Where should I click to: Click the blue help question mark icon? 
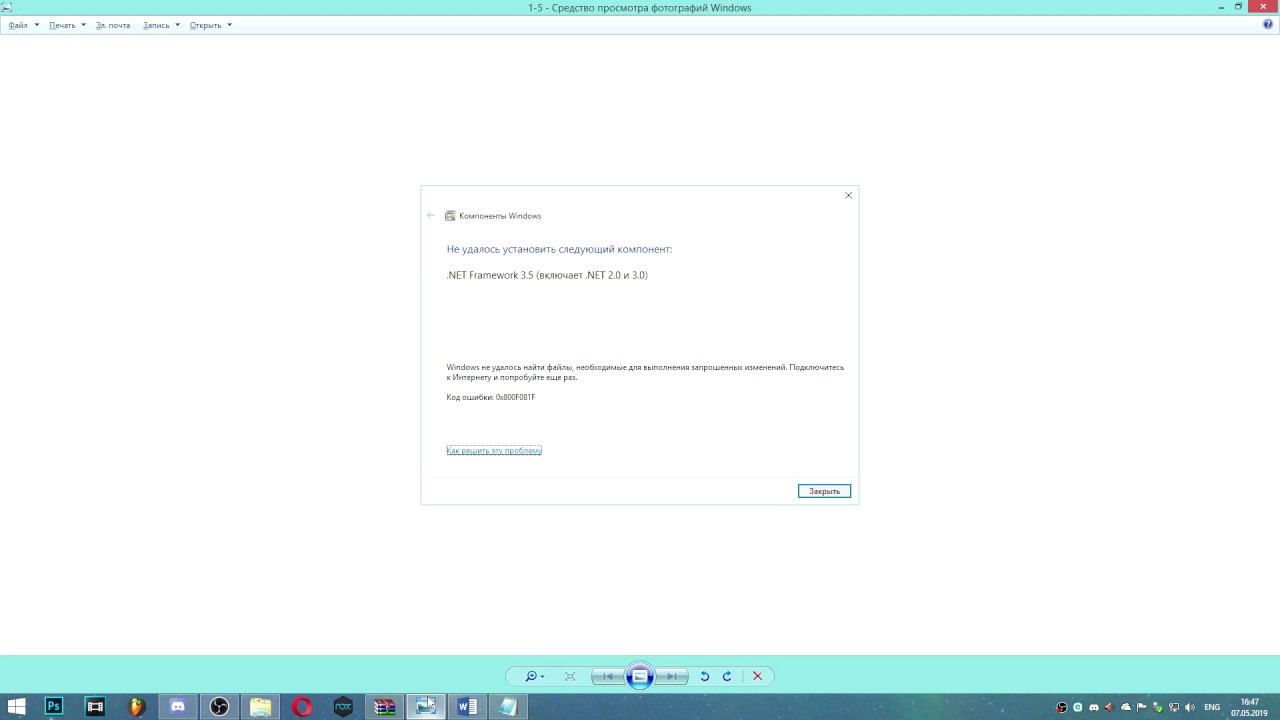pyautogui.click(x=1268, y=24)
